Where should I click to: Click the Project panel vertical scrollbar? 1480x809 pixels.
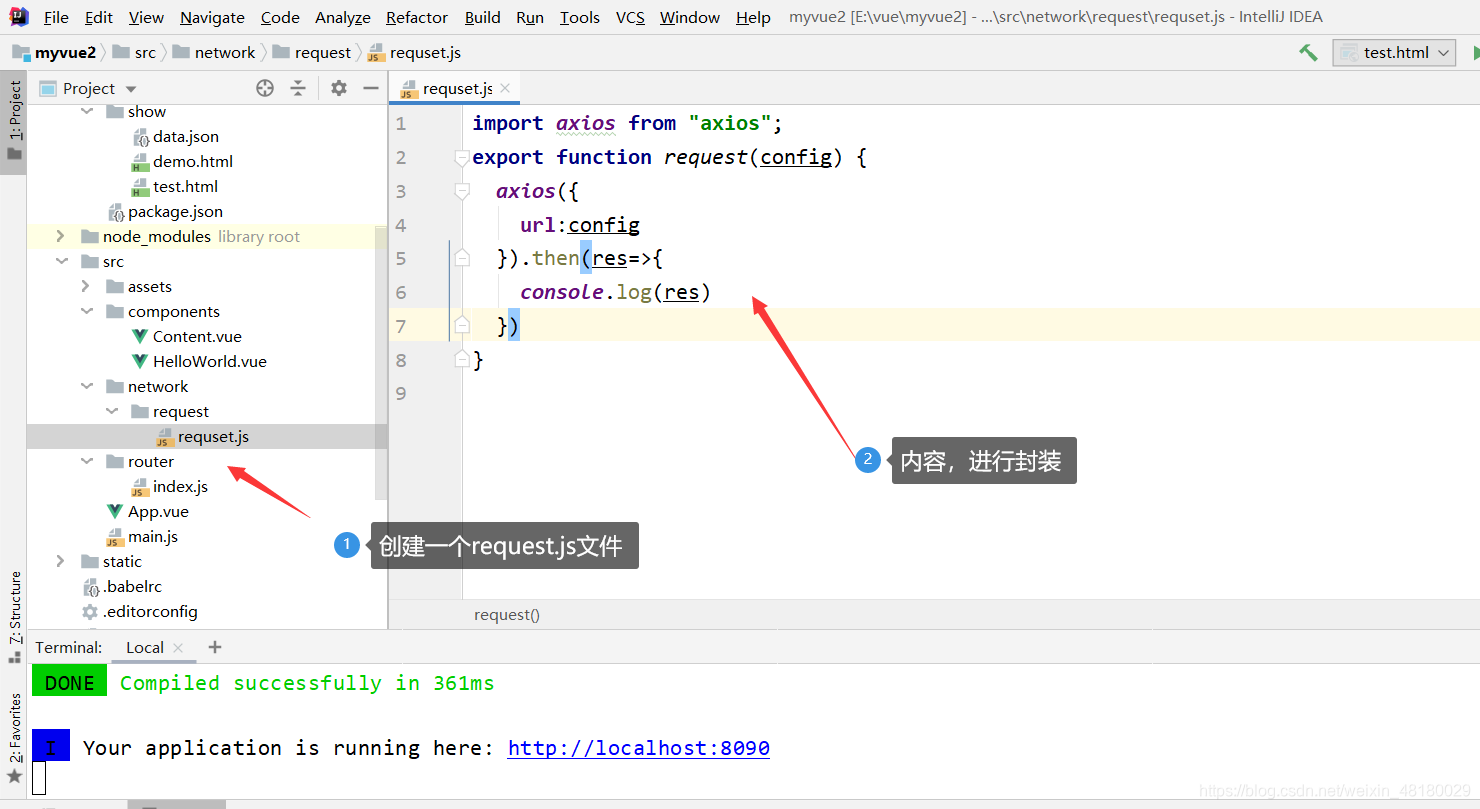point(381,362)
